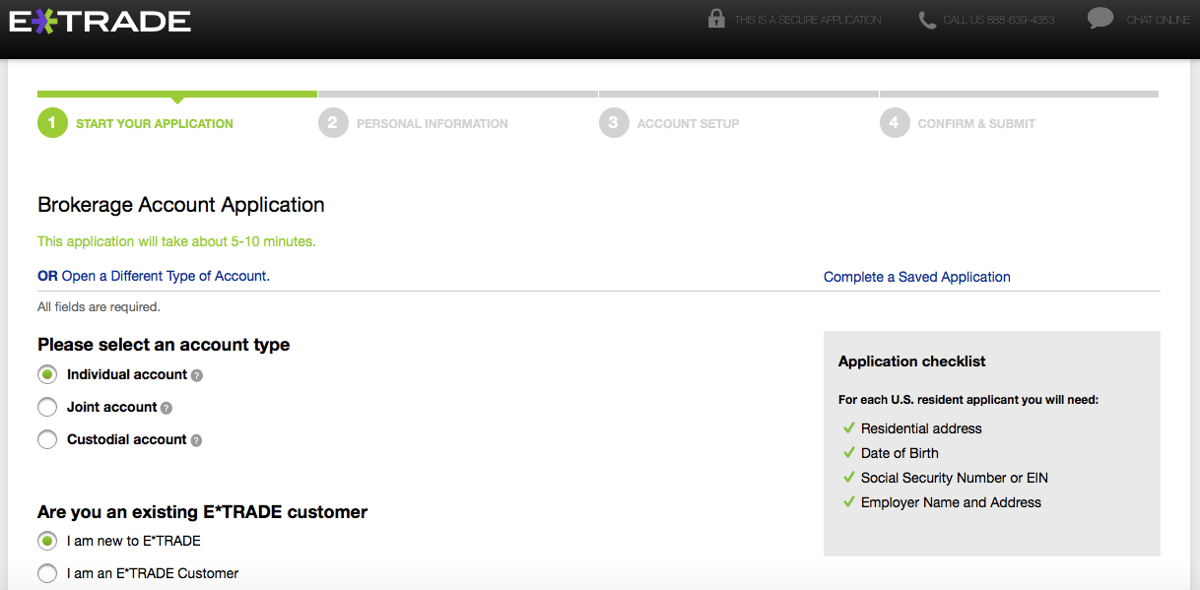The width and height of the screenshot is (1200, 590).
Task: Select the Joint account radio button
Action: (47, 407)
